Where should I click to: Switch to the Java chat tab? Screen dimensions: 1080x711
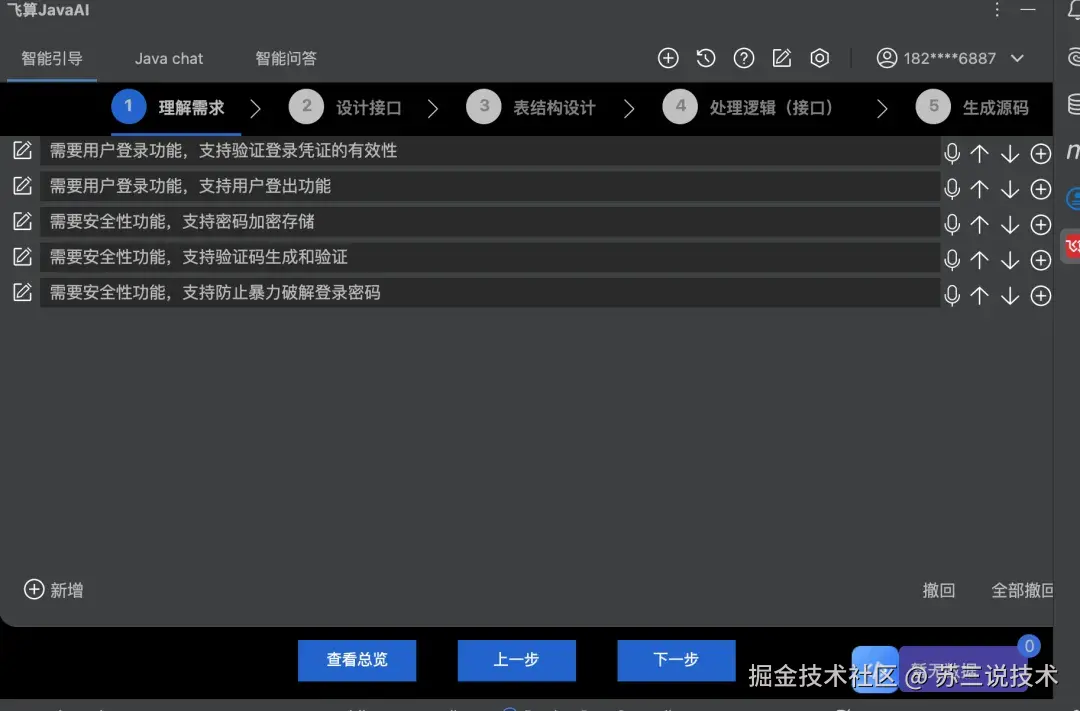pyautogui.click(x=168, y=58)
